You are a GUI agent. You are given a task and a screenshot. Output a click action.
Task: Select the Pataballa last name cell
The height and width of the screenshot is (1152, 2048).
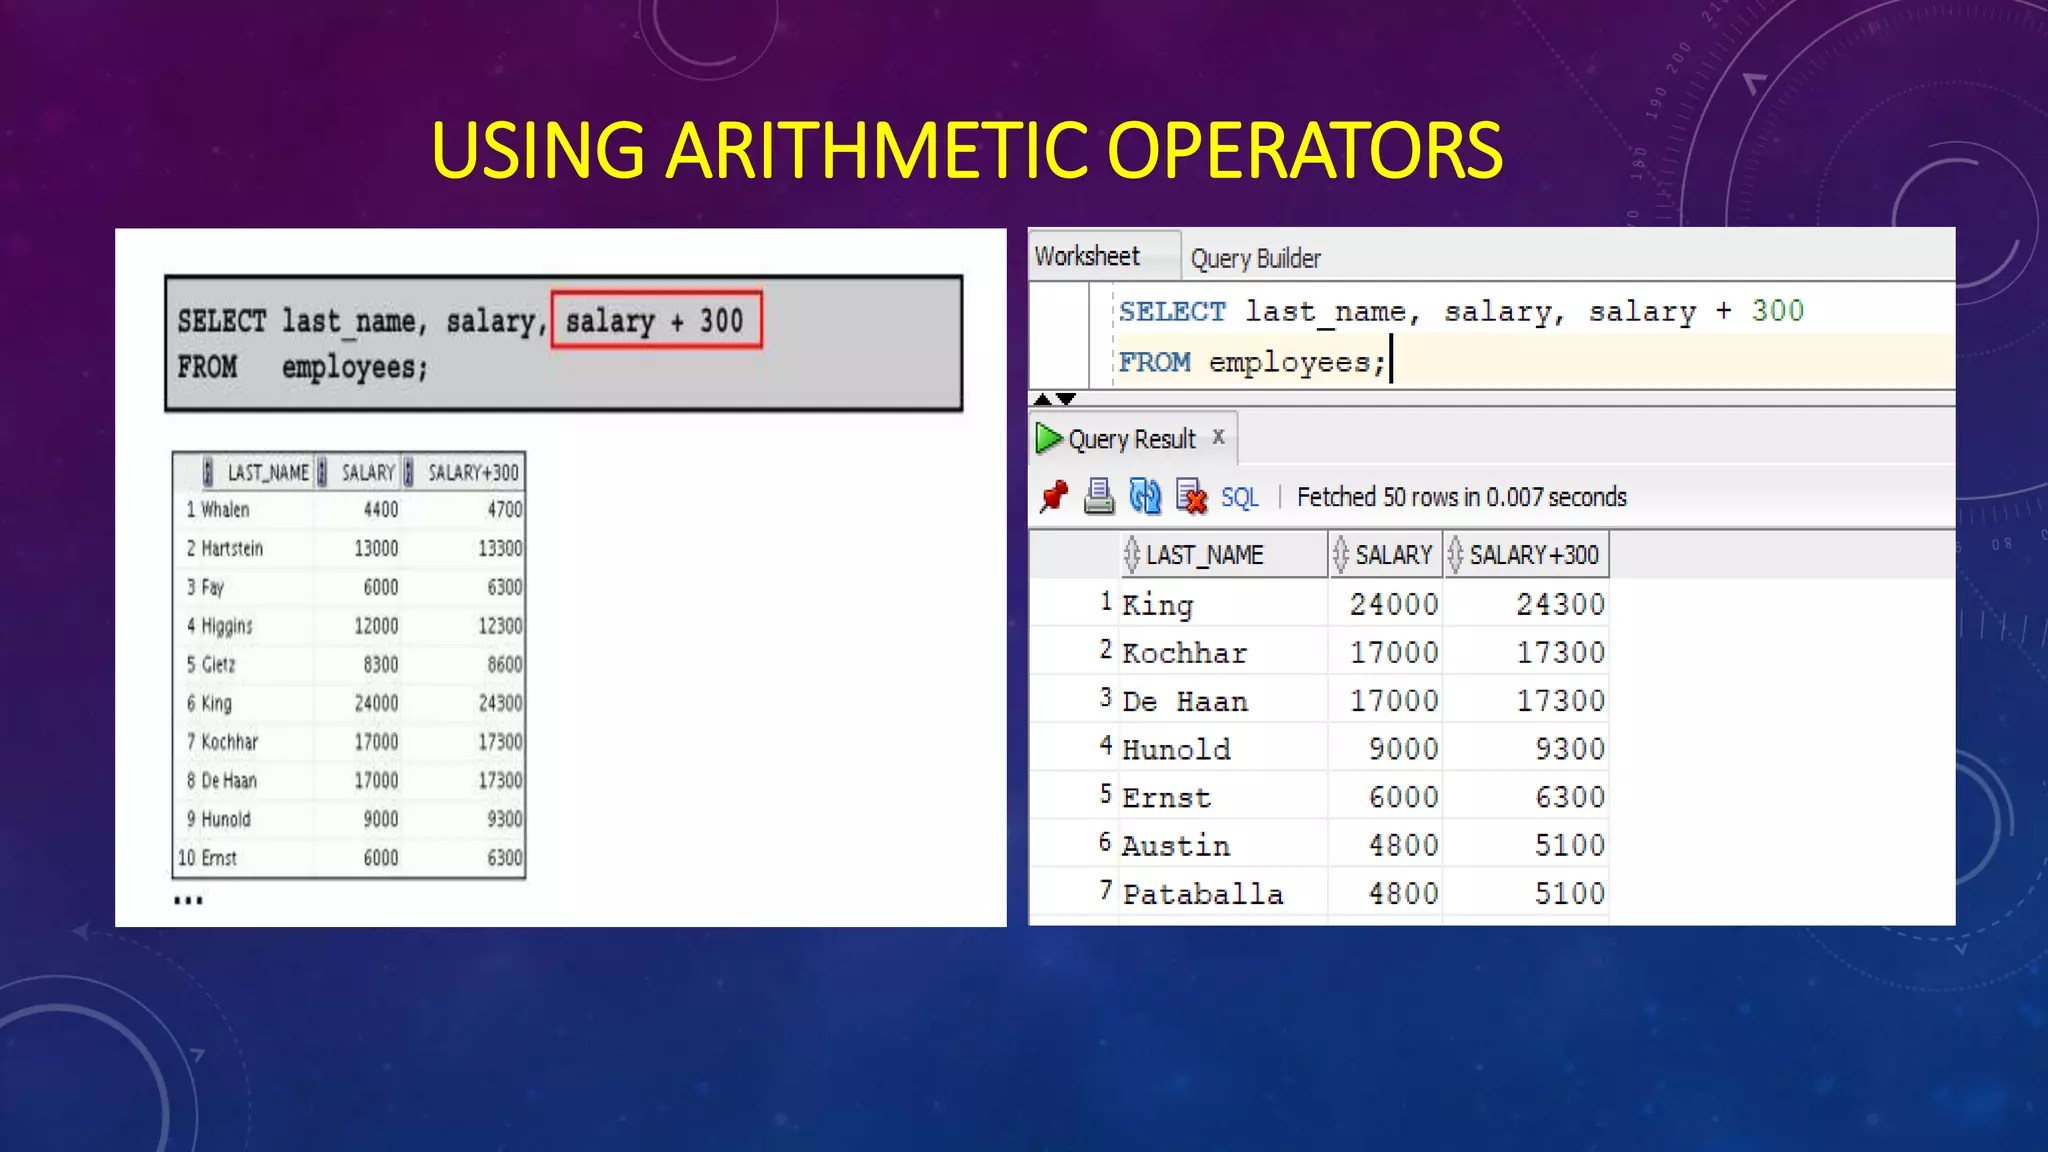tap(1203, 893)
